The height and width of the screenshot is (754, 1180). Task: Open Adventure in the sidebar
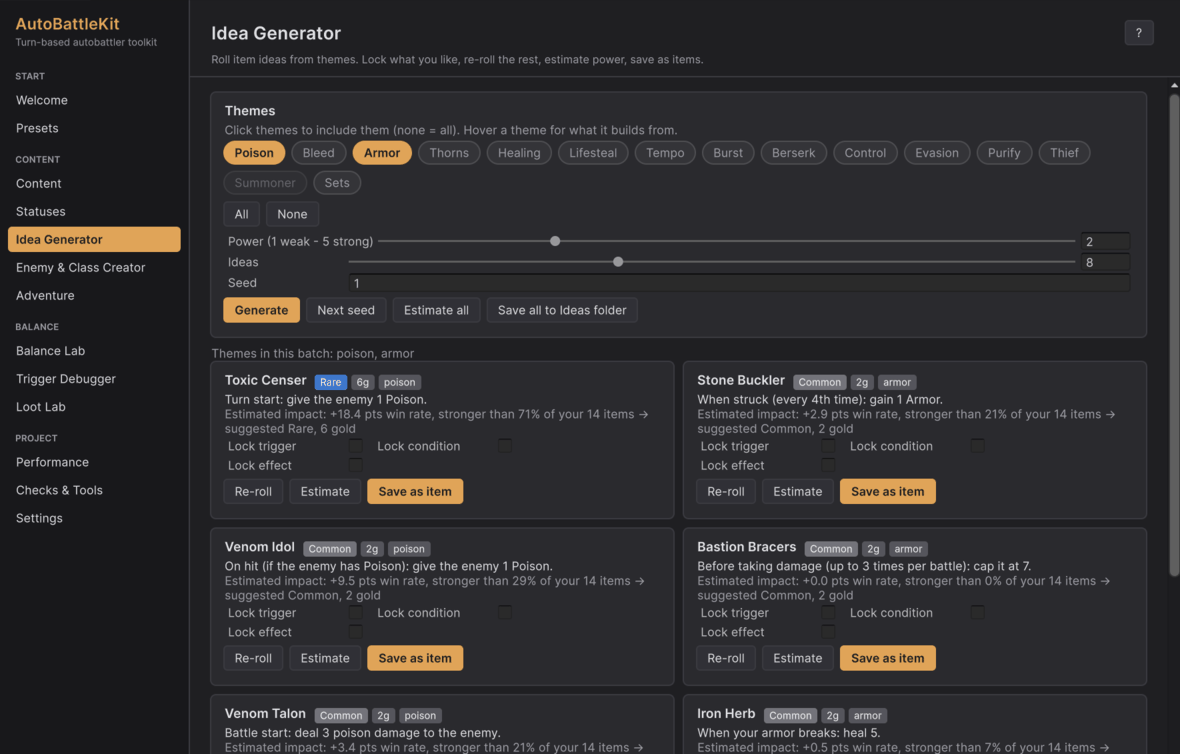click(94, 295)
